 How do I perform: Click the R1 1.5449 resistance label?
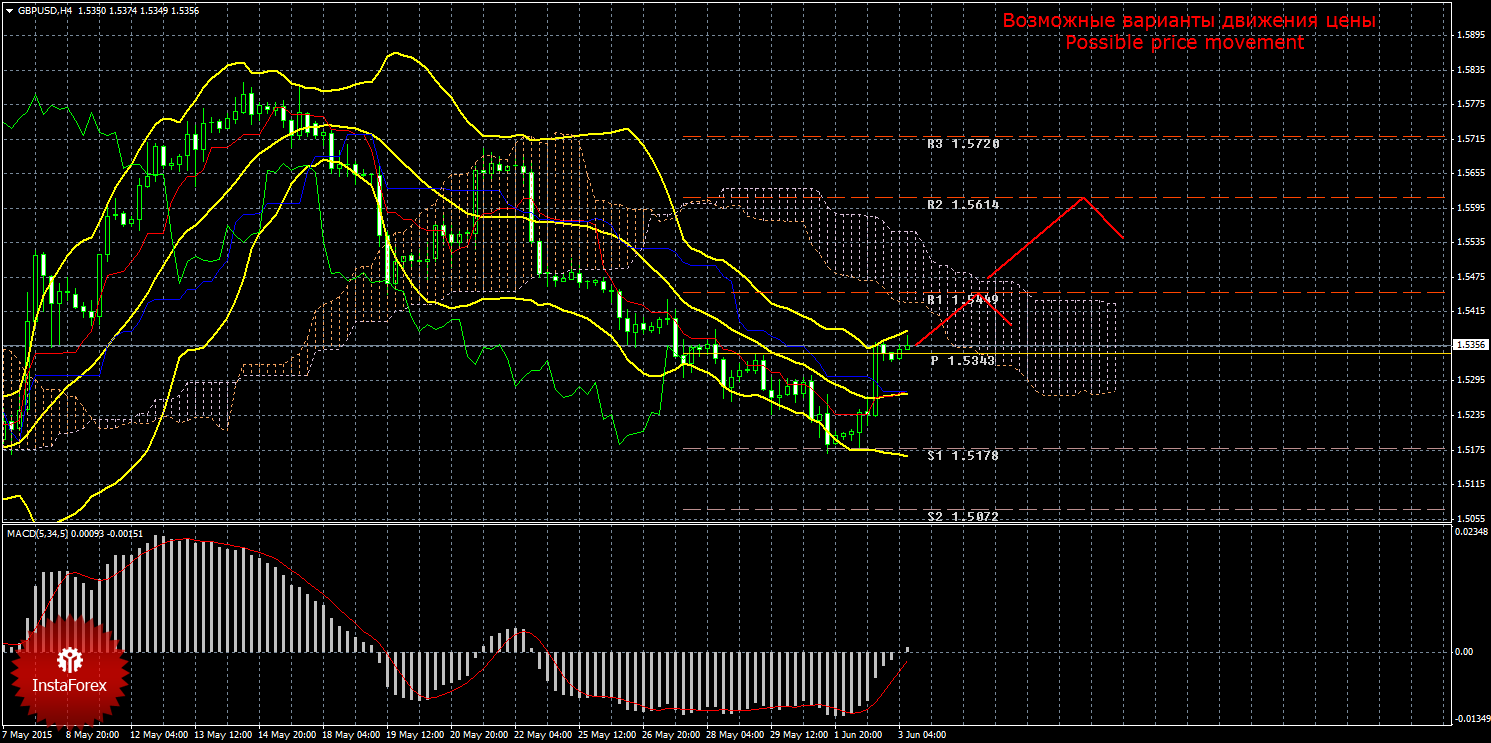962,299
